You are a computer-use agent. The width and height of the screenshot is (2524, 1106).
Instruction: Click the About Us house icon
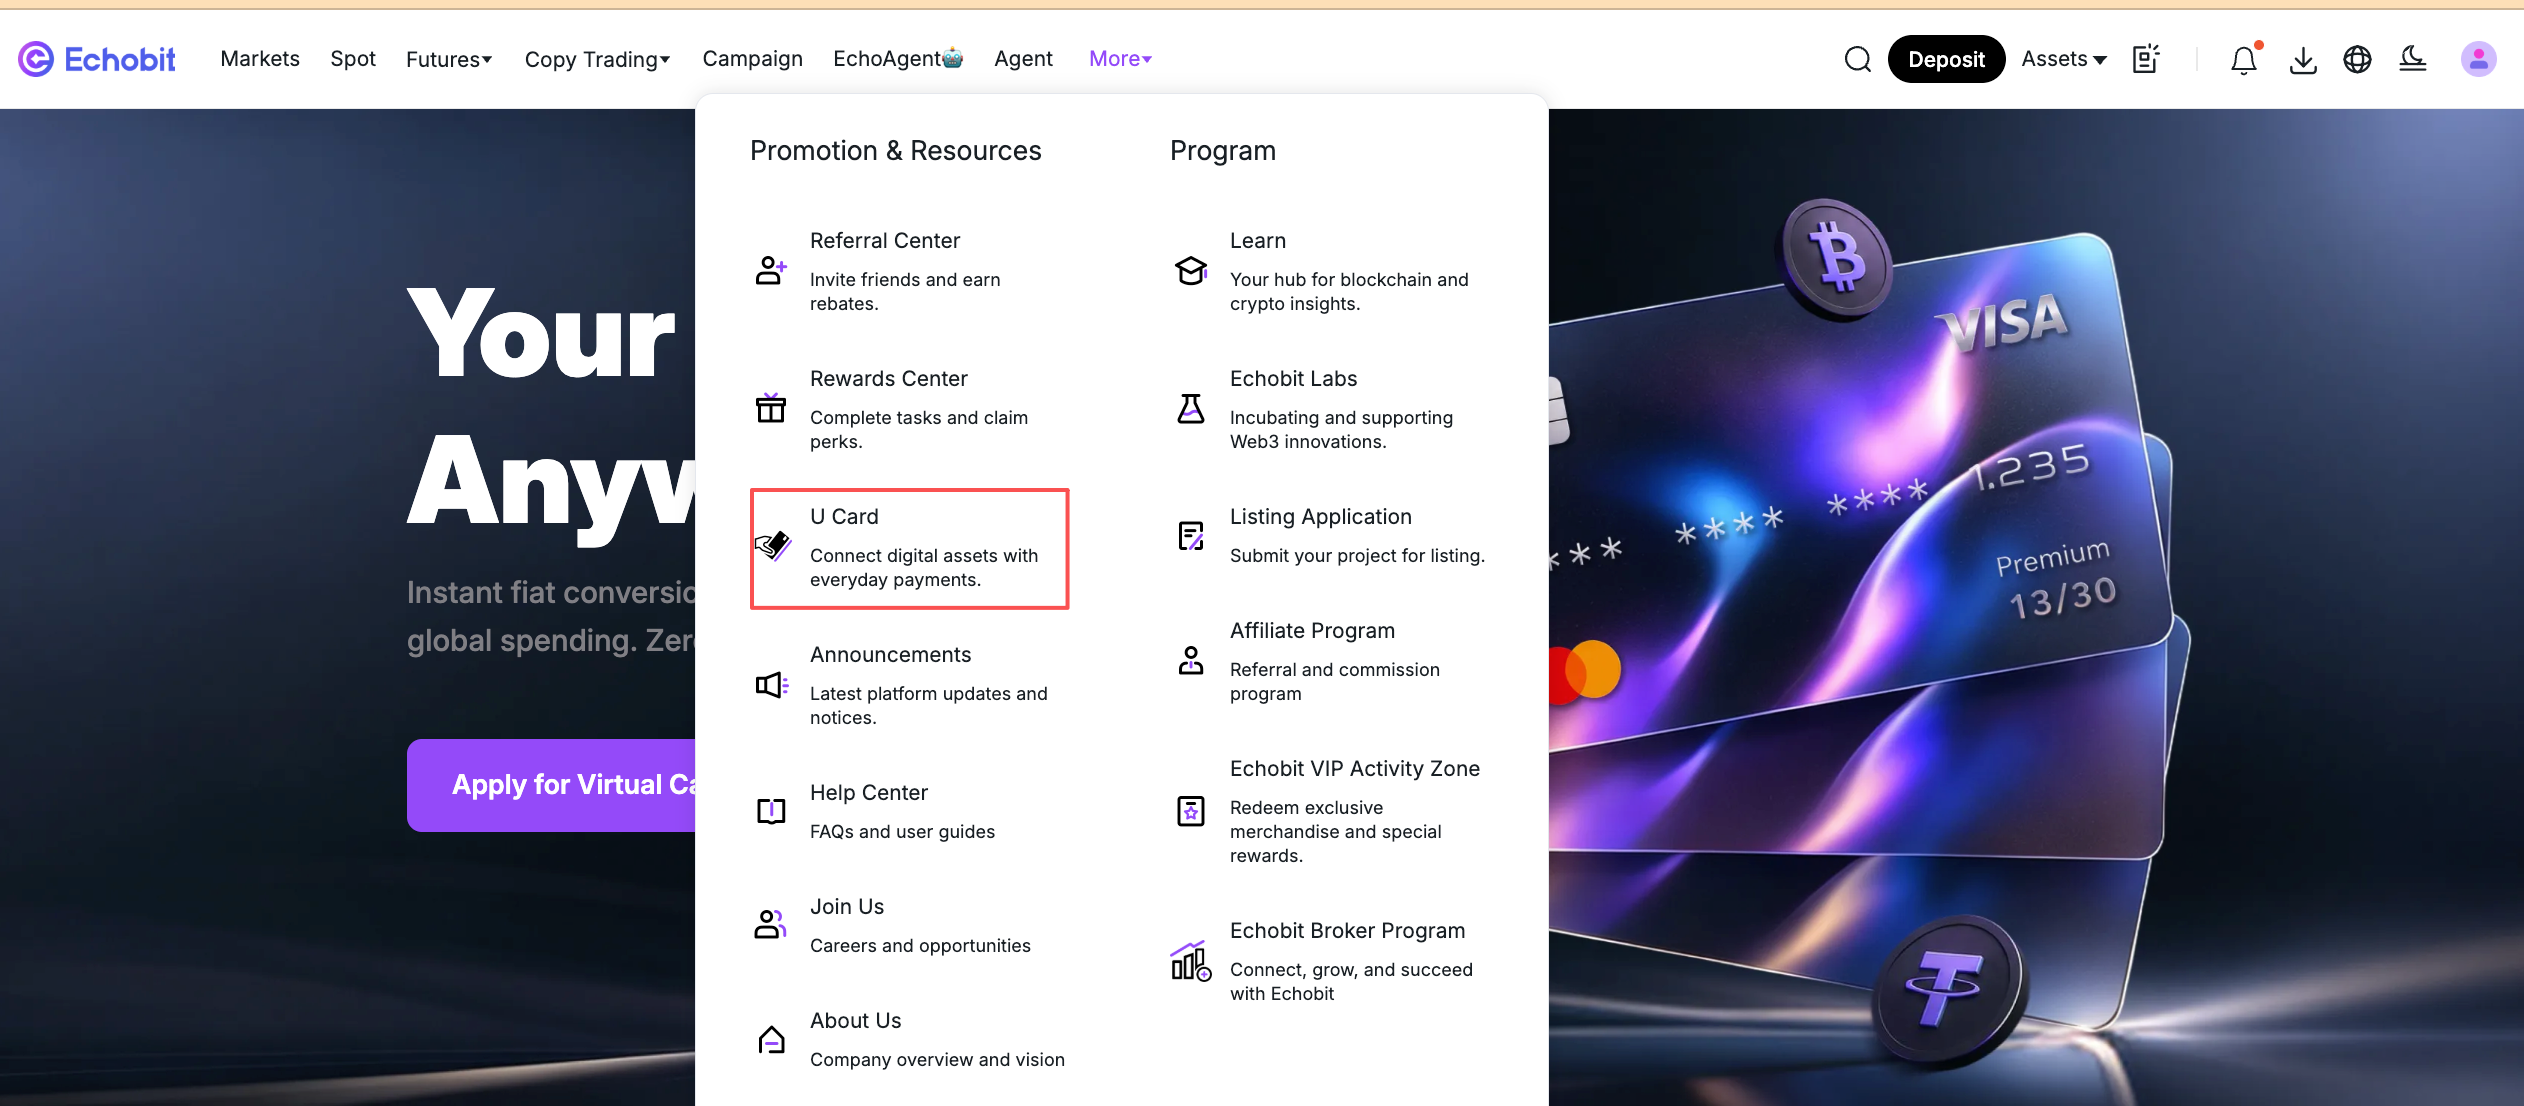click(771, 1039)
